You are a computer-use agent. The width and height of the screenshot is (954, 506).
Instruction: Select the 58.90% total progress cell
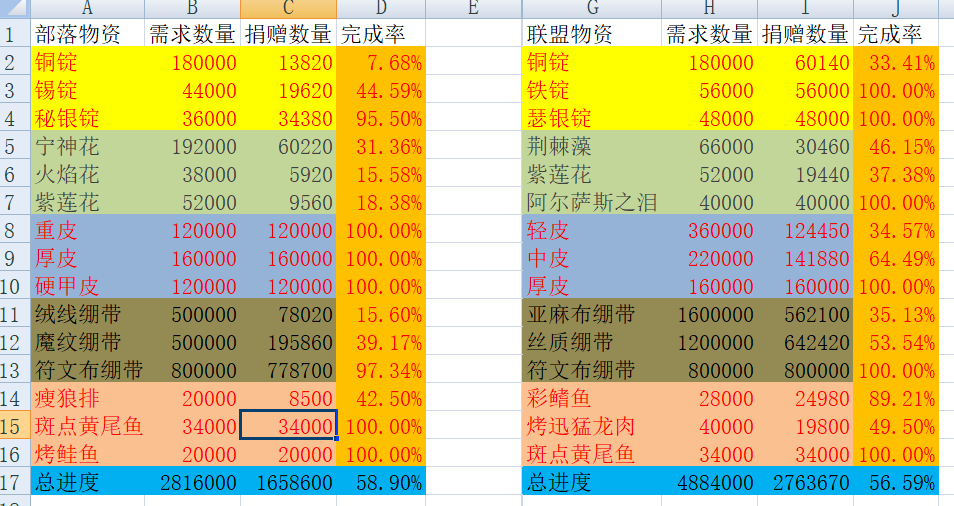coord(381,482)
